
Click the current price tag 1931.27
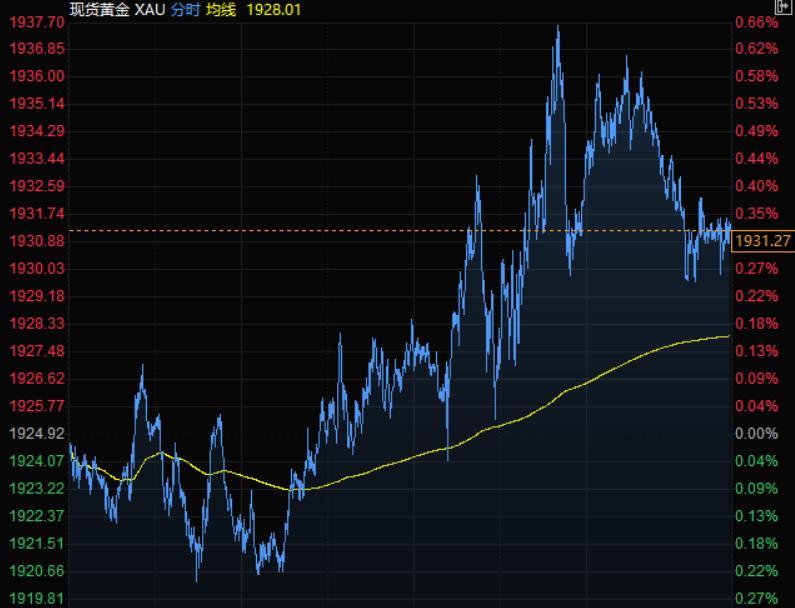point(762,241)
